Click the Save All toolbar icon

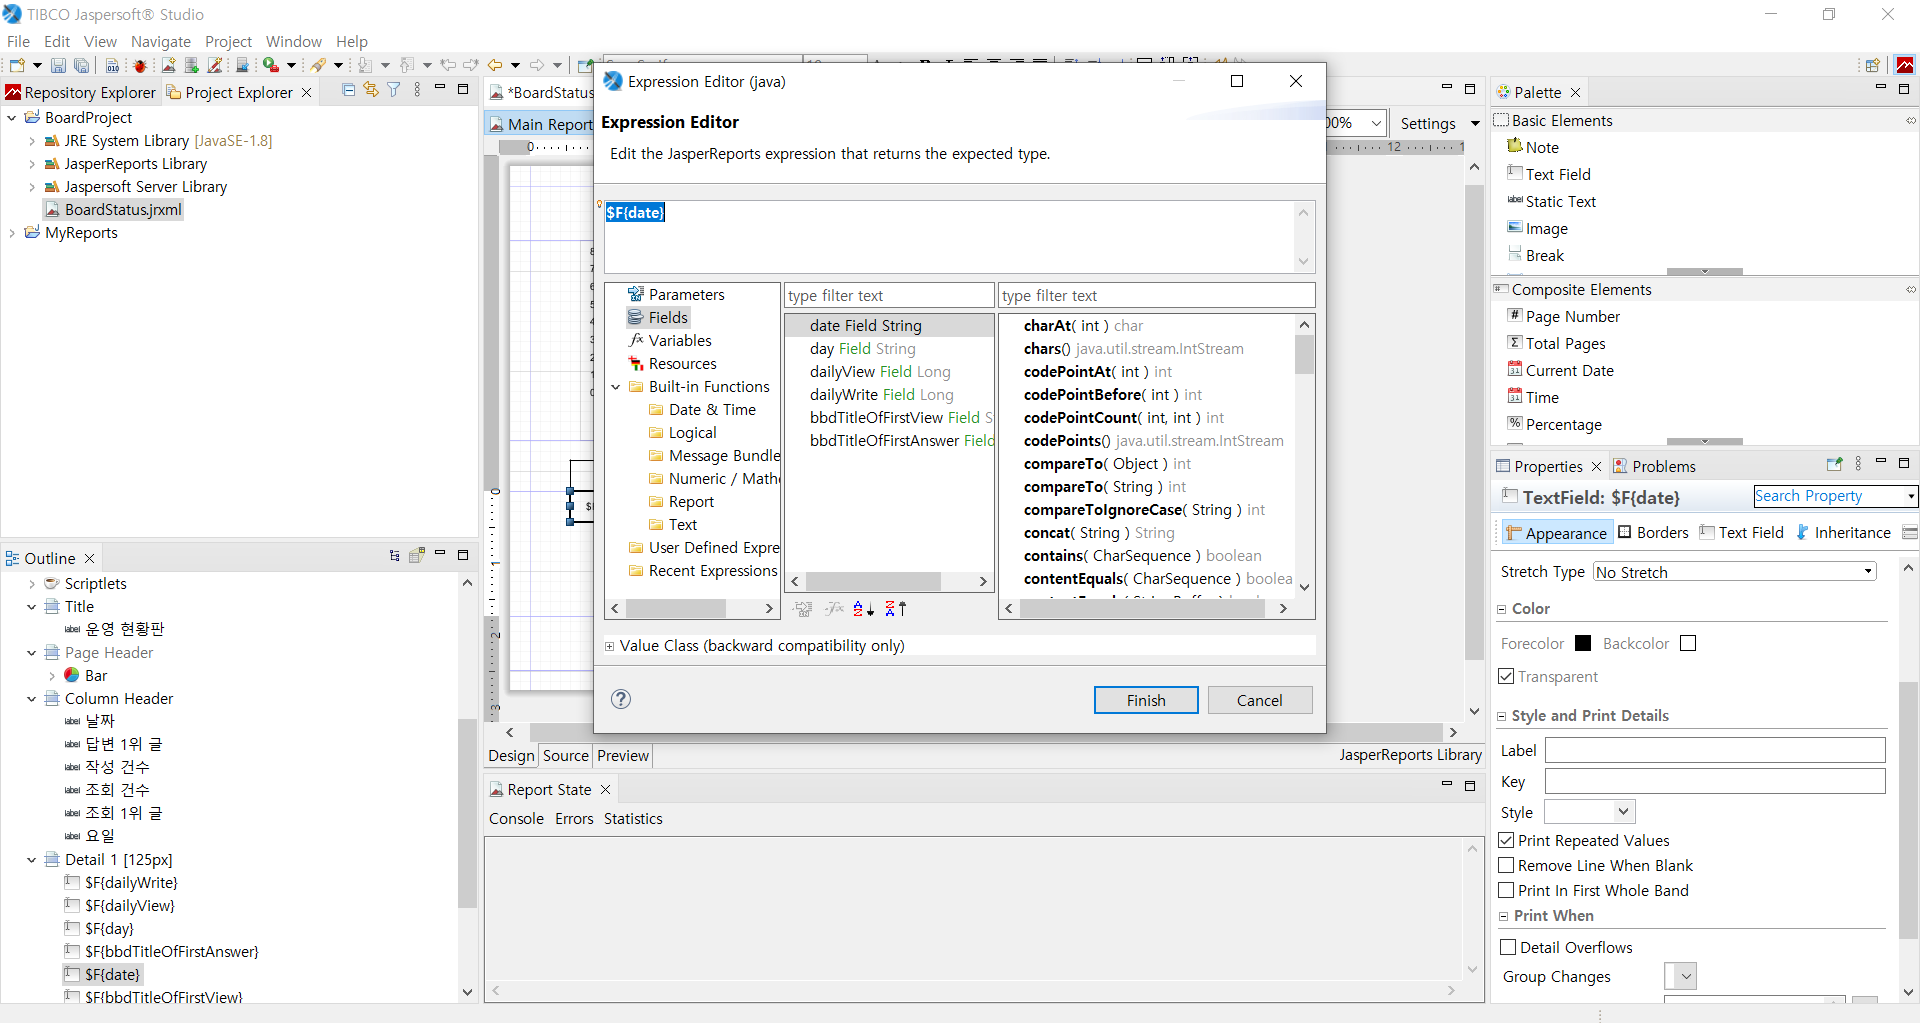point(81,65)
